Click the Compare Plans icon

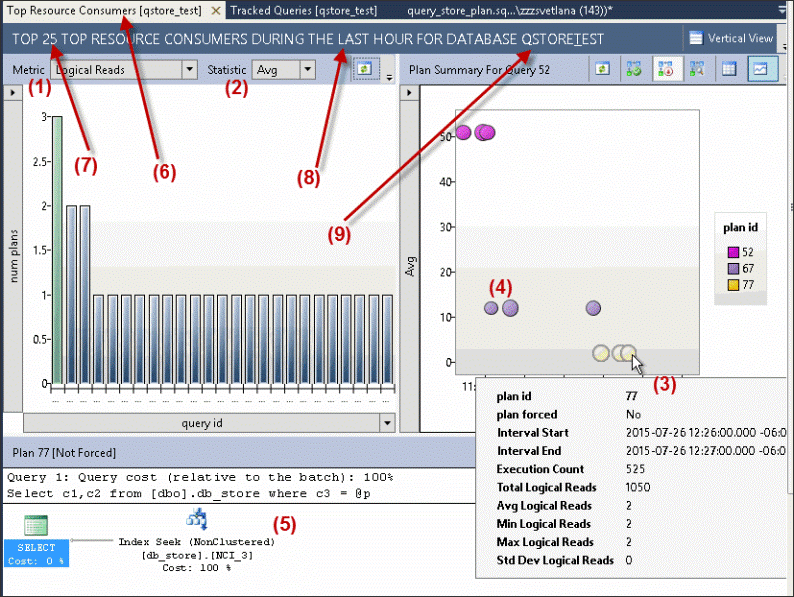(697, 69)
